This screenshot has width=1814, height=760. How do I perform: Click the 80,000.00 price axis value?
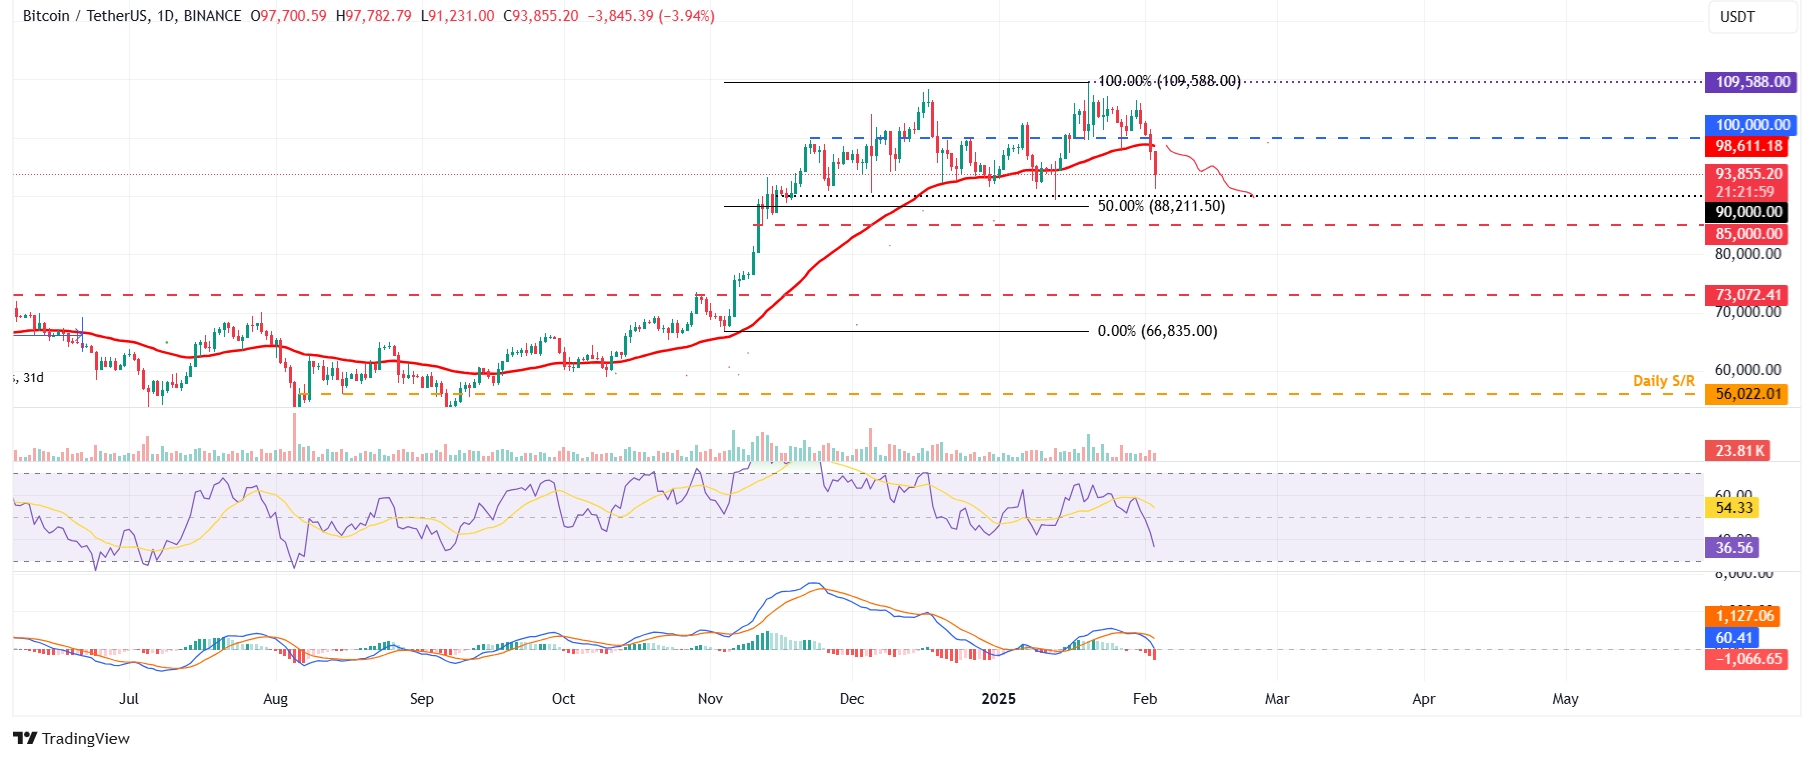point(1748,254)
